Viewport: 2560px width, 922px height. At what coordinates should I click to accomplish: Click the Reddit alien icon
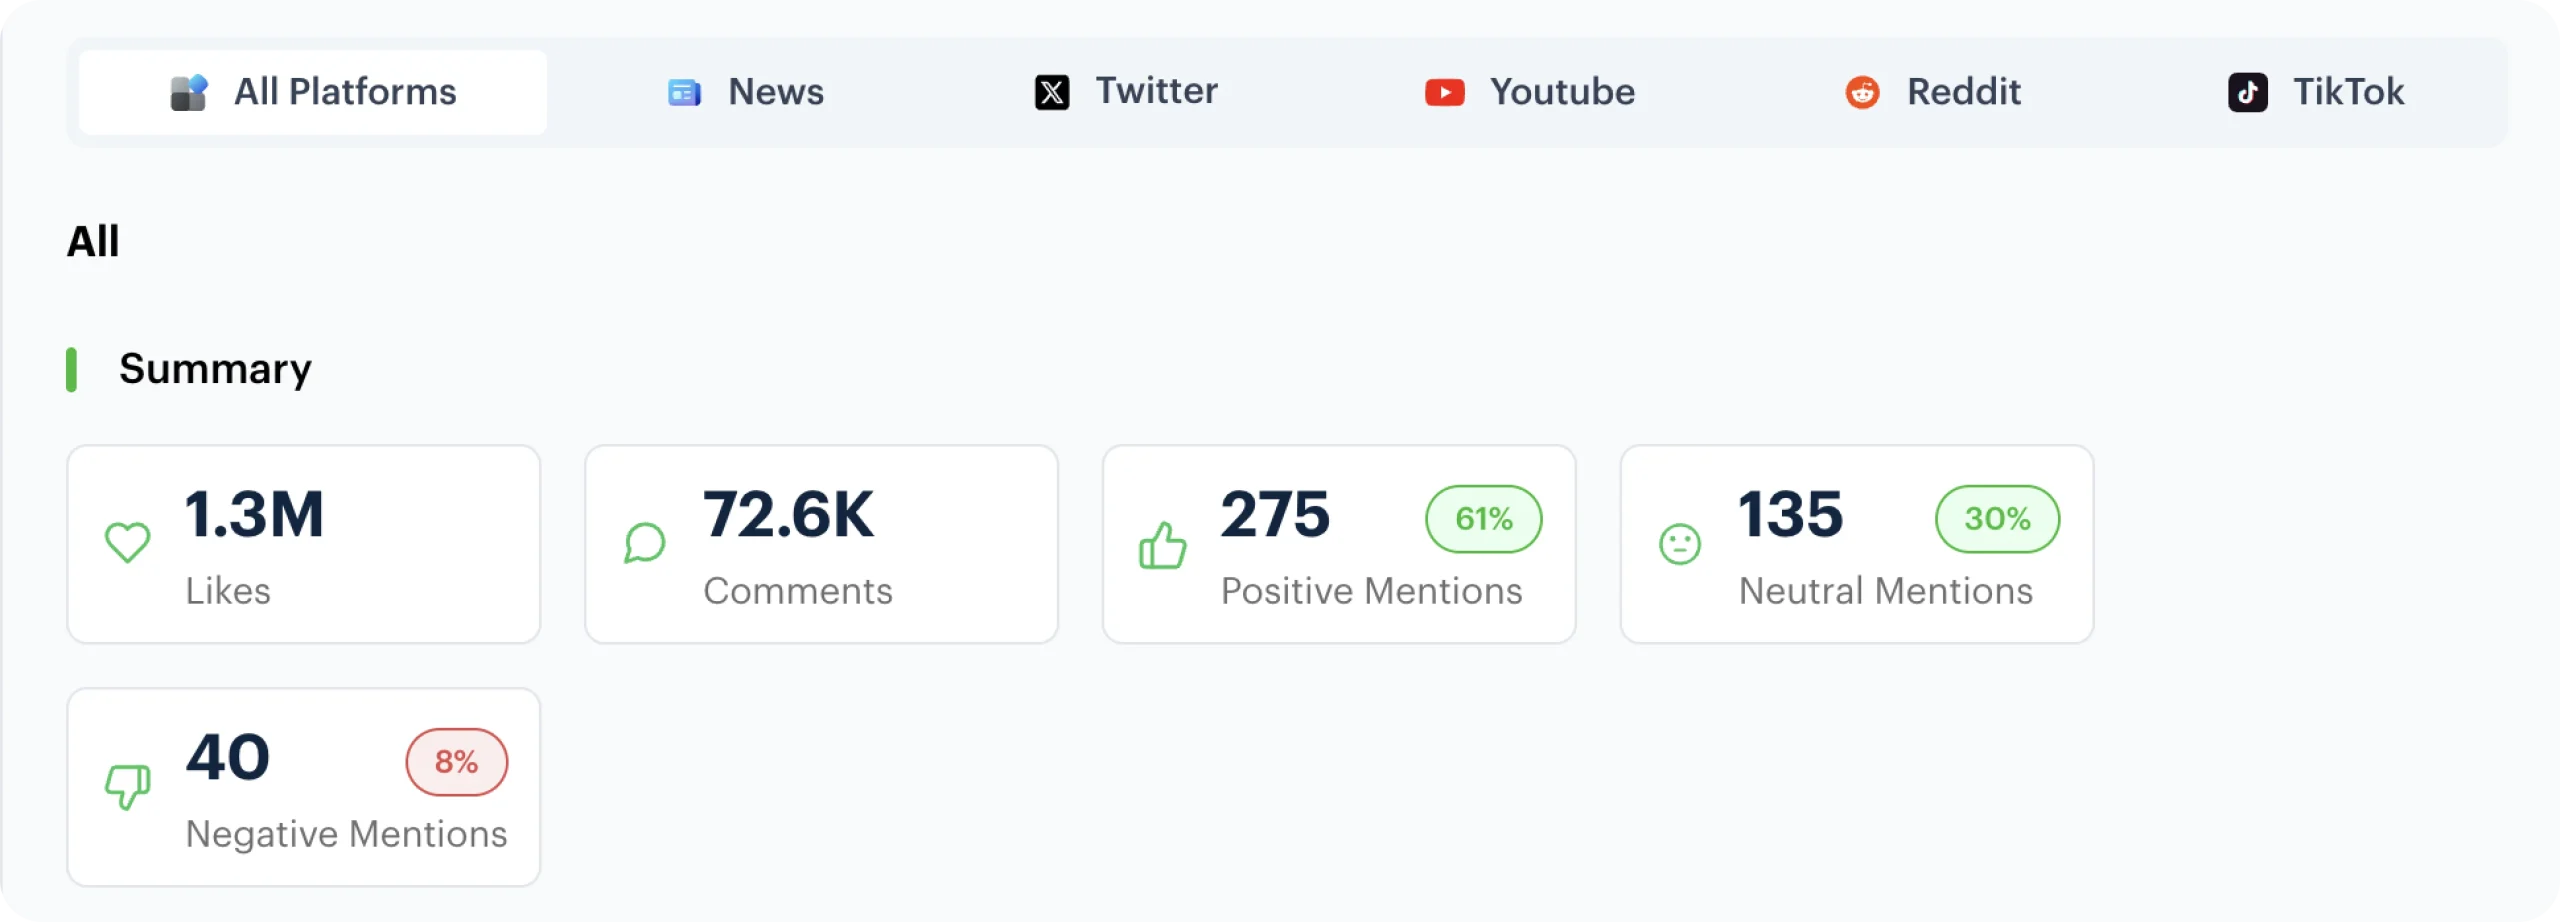(1862, 93)
